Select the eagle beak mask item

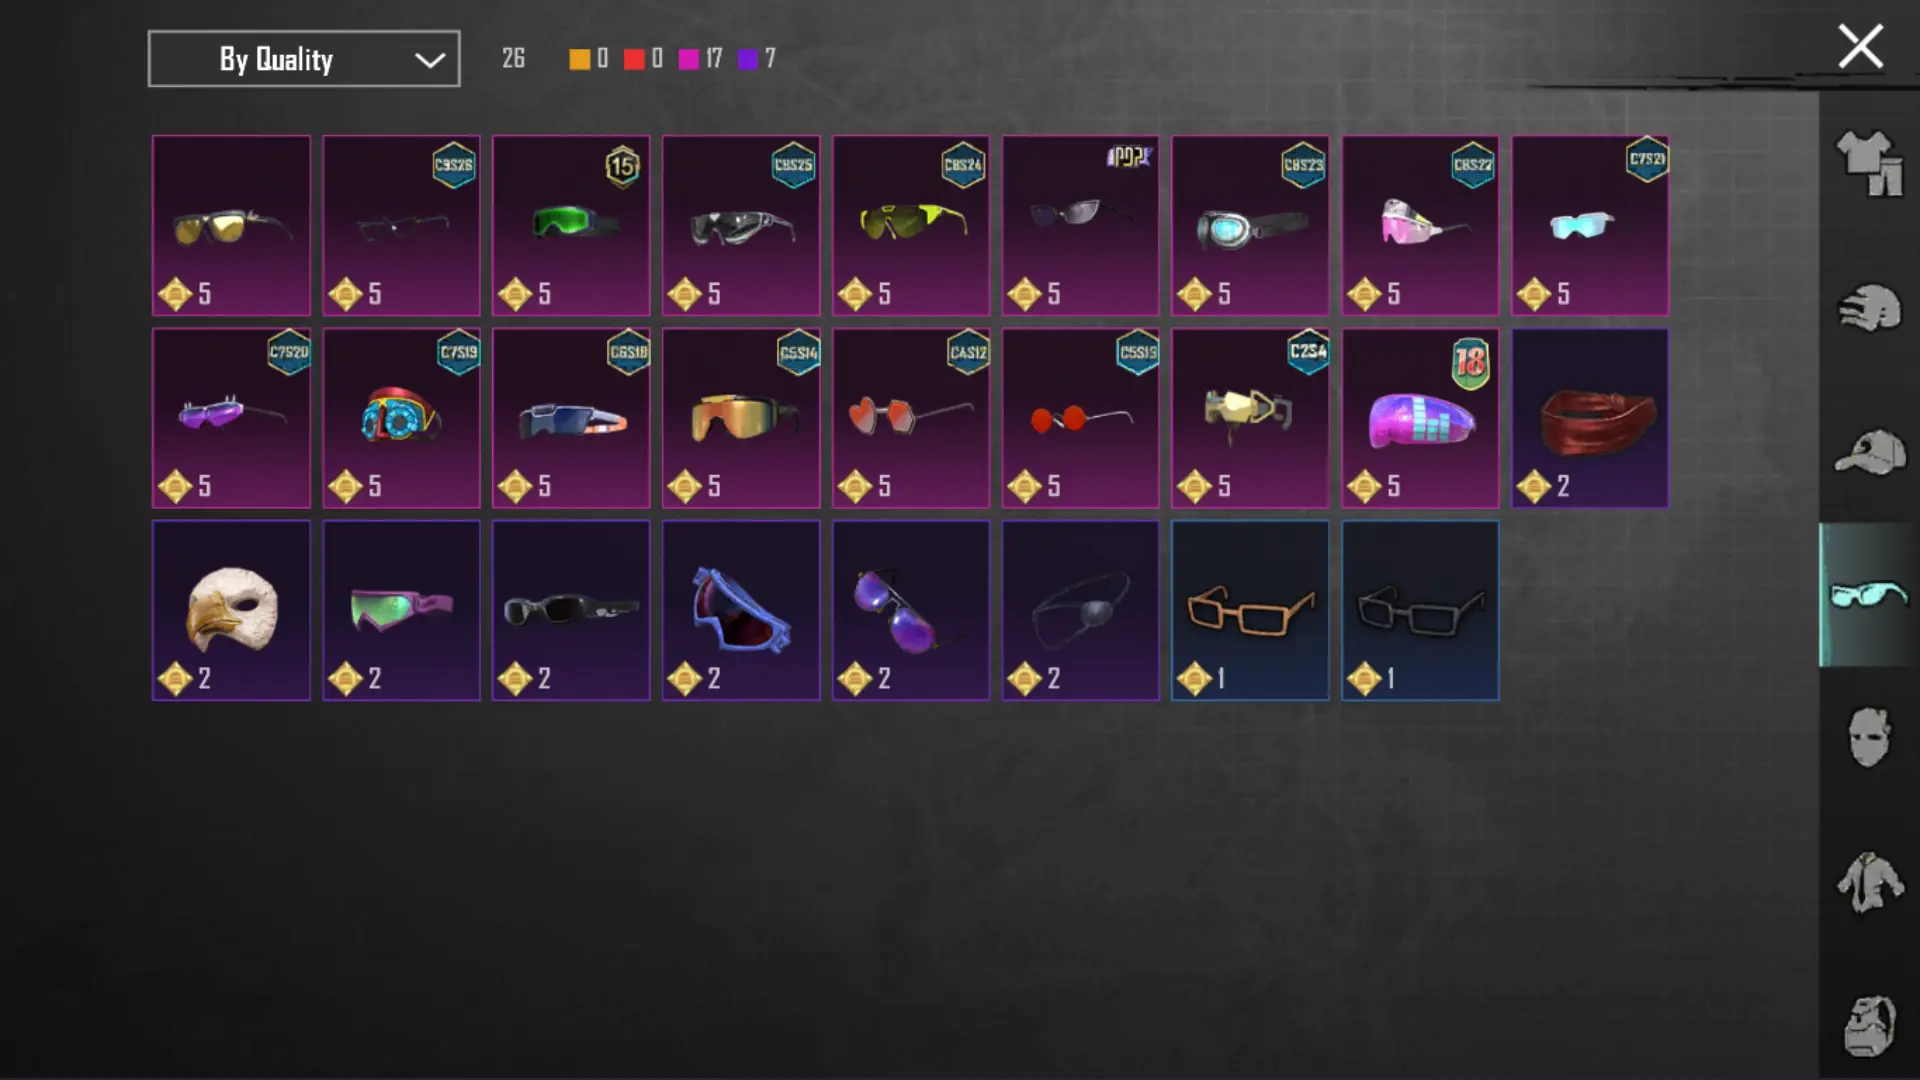point(231,610)
